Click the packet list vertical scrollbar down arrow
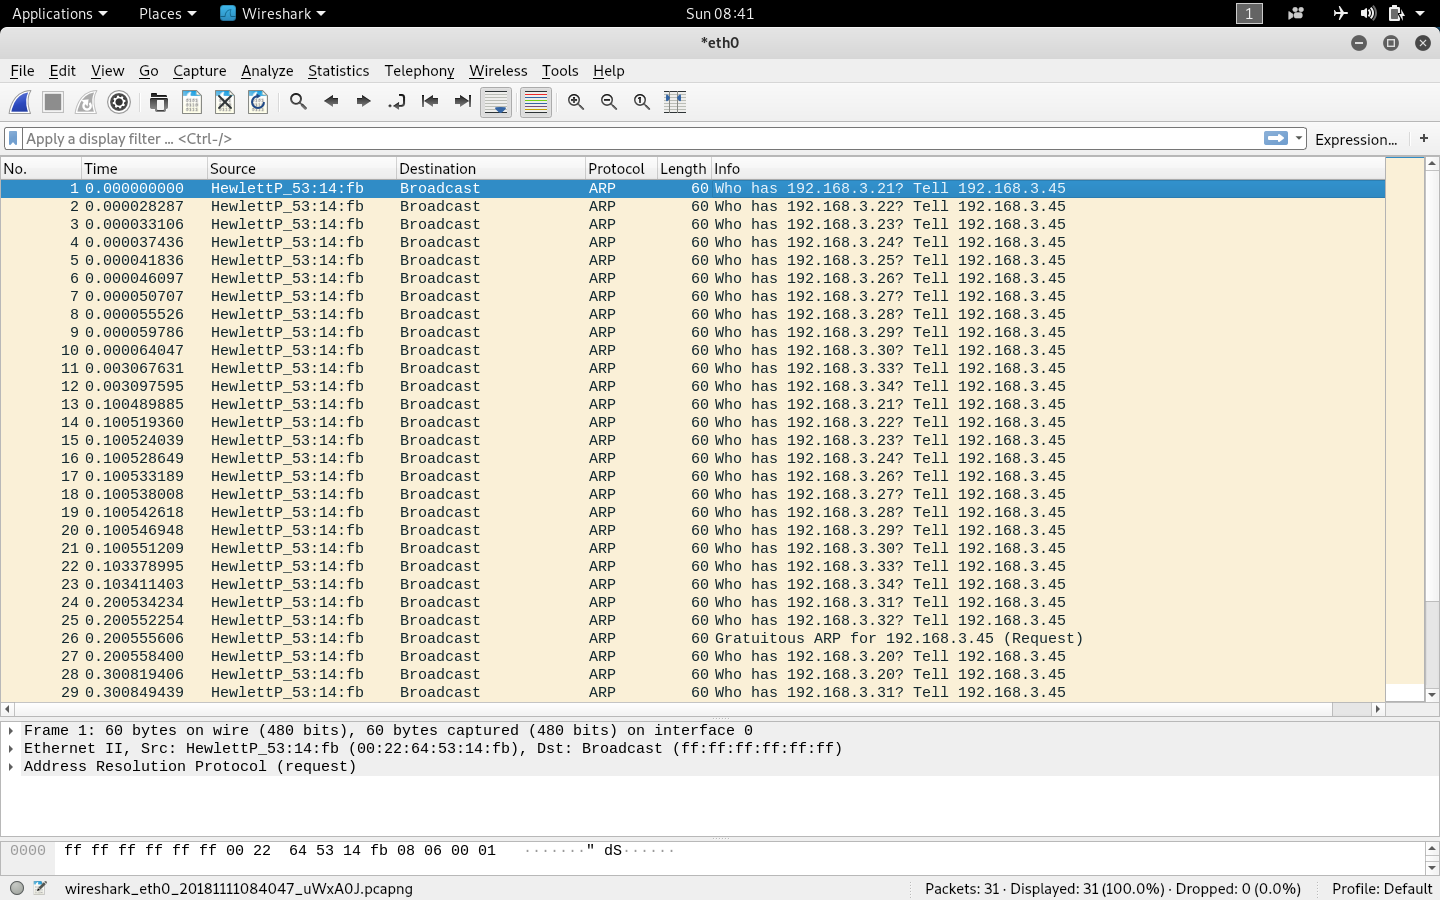The image size is (1440, 900). click(1432, 694)
